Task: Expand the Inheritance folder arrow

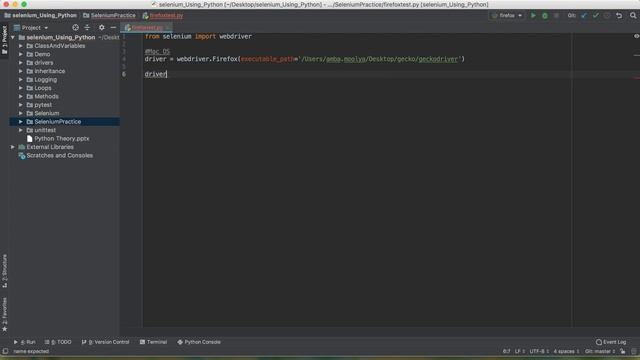Action: click(x=21, y=71)
